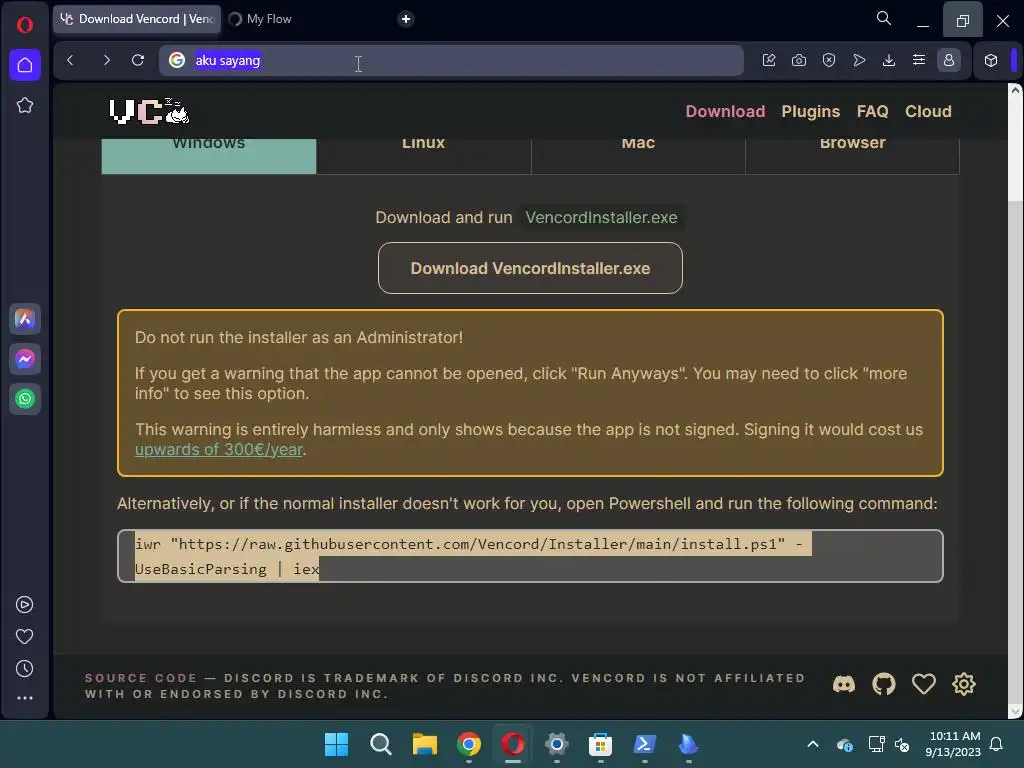Screen dimensions: 1024x768
Task: Open bookmarks star in sidebar
Action: [x=25, y=105]
